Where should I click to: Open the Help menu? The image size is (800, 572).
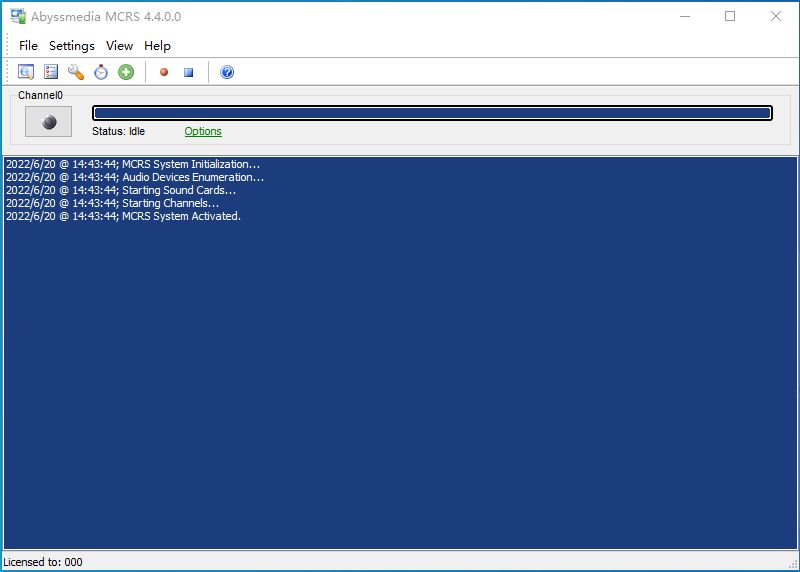click(x=157, y=46)
